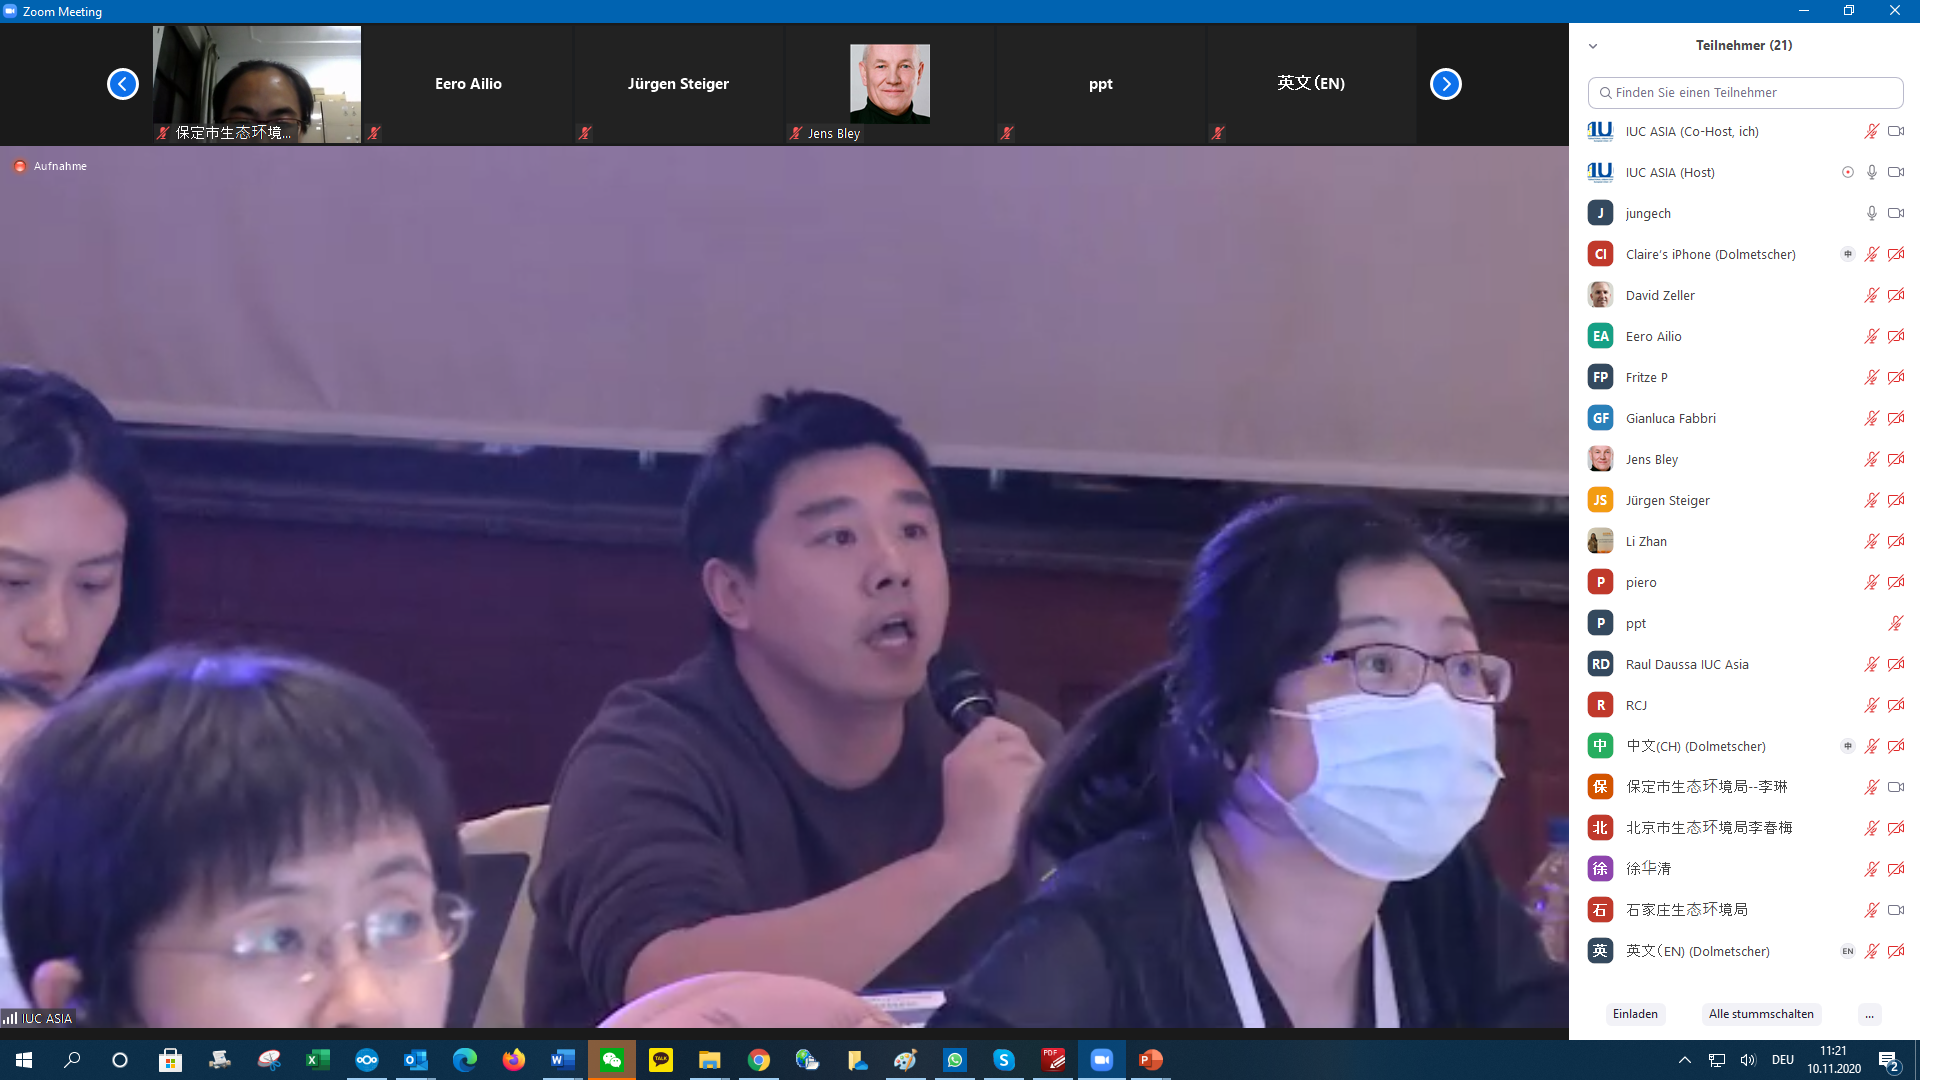Select participant Raul Daussa IUC Asia
The height and width of the screenshot is (1080, 1938).
point(1686,664)
